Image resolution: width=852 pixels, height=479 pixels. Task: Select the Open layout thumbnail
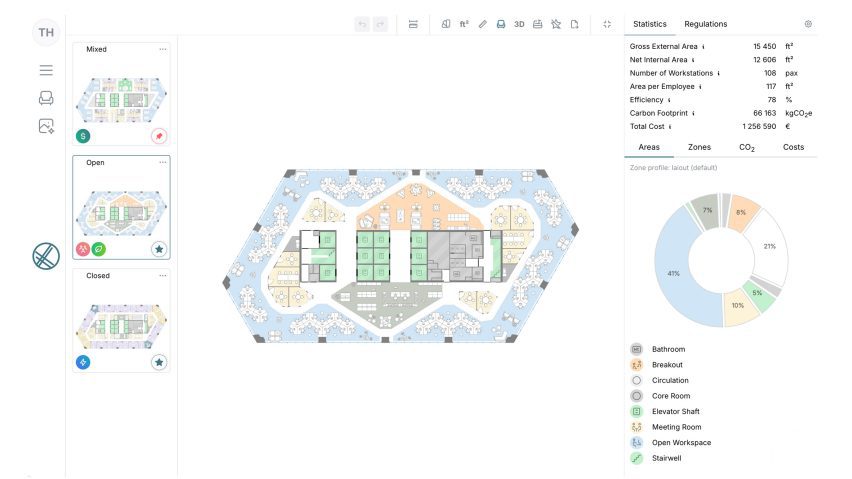click(x=121, y=212)
